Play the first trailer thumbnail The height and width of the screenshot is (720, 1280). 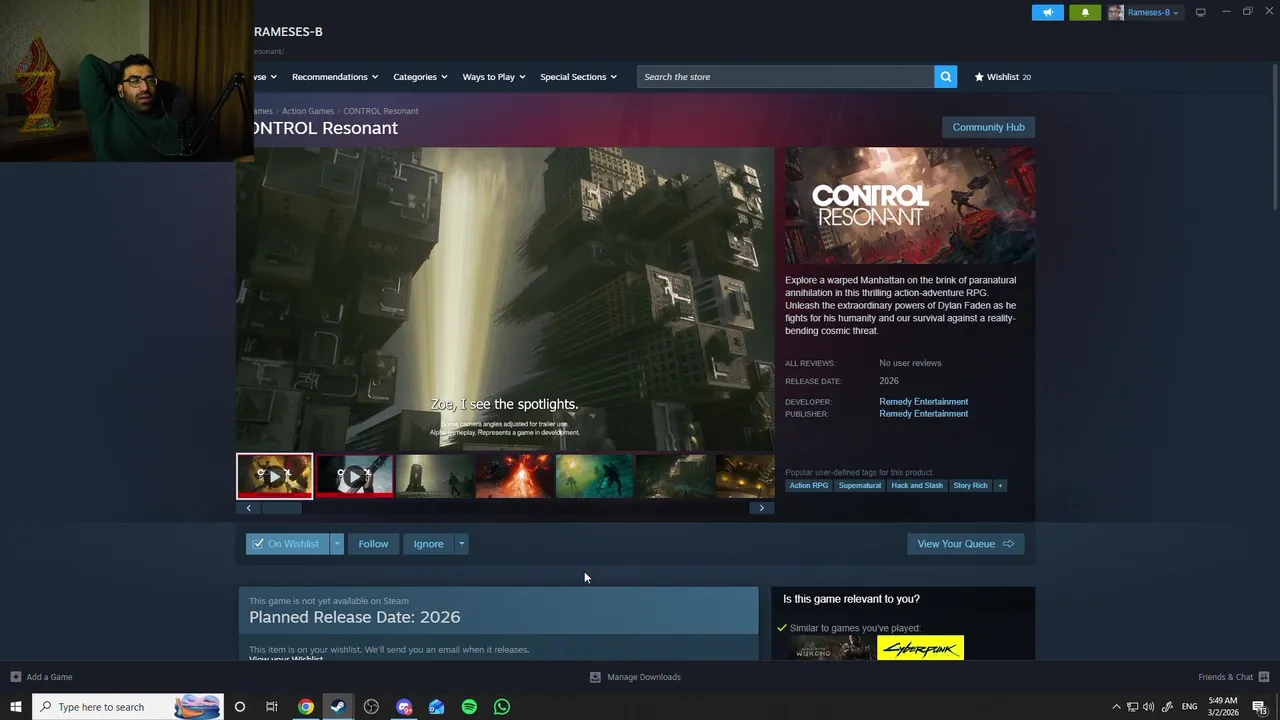click(274, 476)
